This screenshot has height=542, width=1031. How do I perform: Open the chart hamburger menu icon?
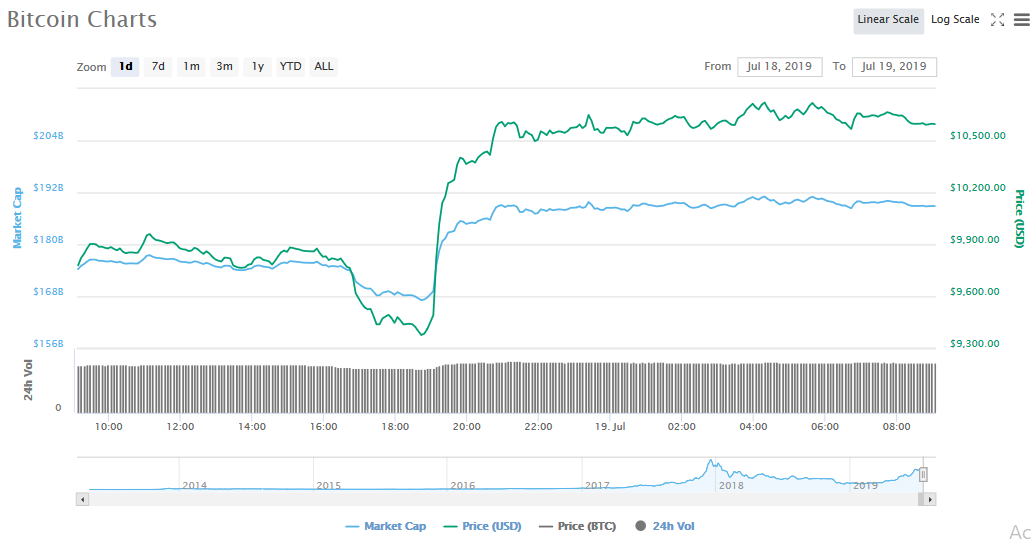pyautogui.click(x=1021, y=20)
